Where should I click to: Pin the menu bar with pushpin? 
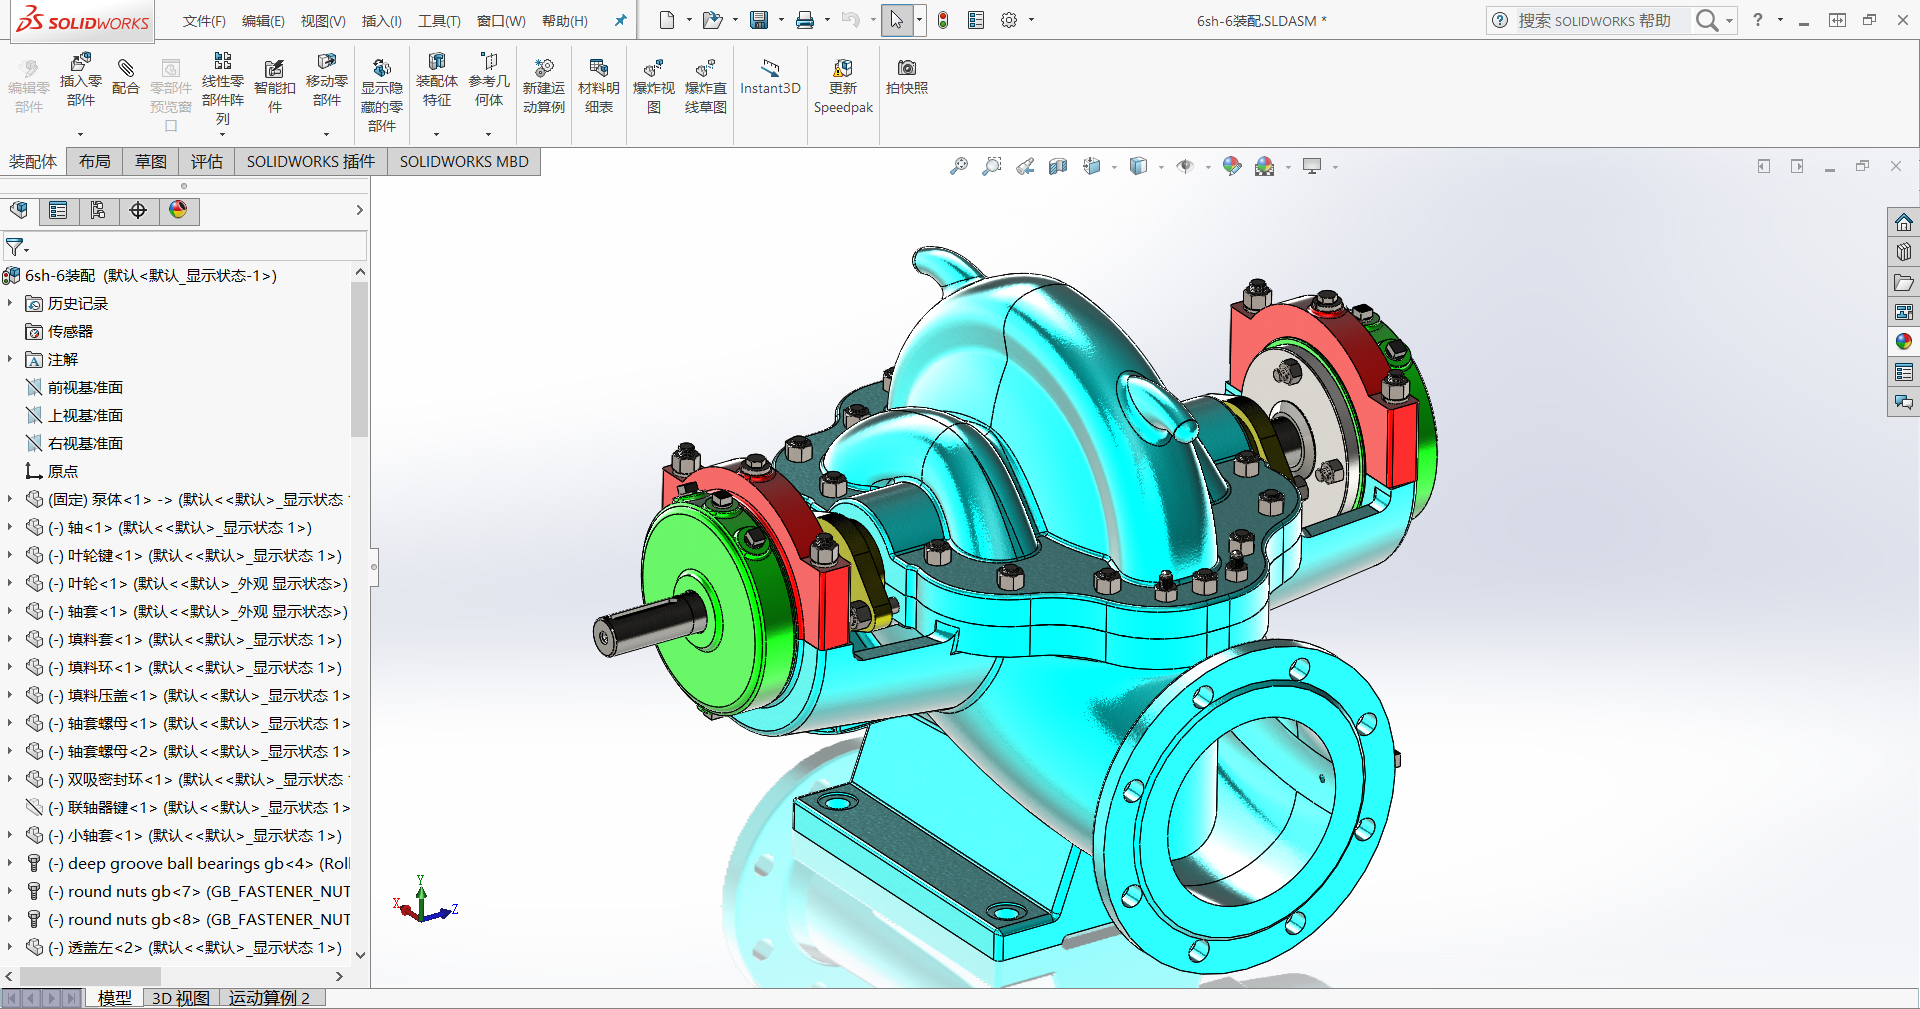tap(620, 20)
